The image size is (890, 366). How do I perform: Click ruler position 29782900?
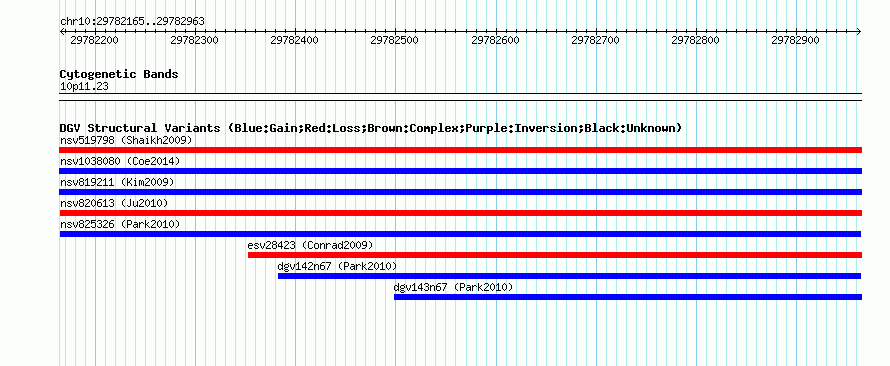coord(796,40)
